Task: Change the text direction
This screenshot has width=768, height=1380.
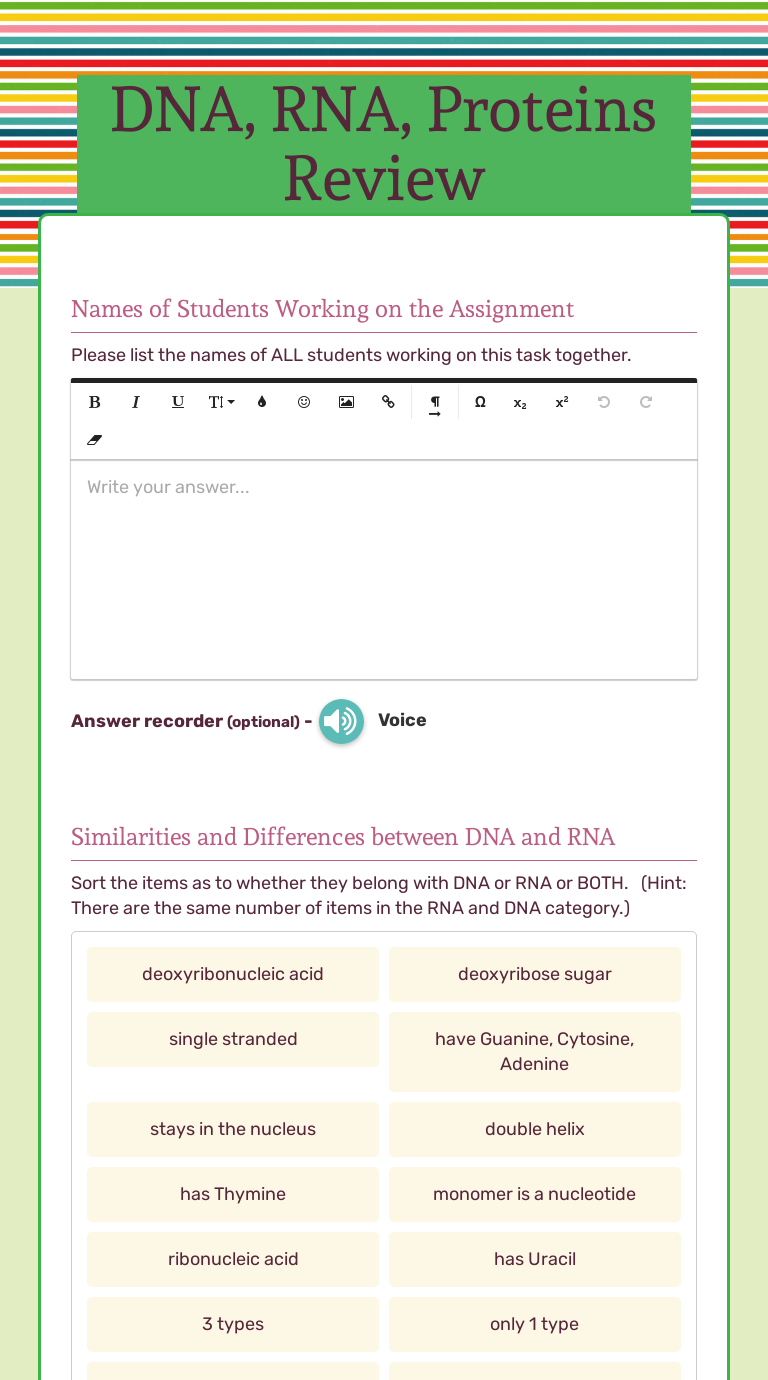Action: tap(435, 404)
